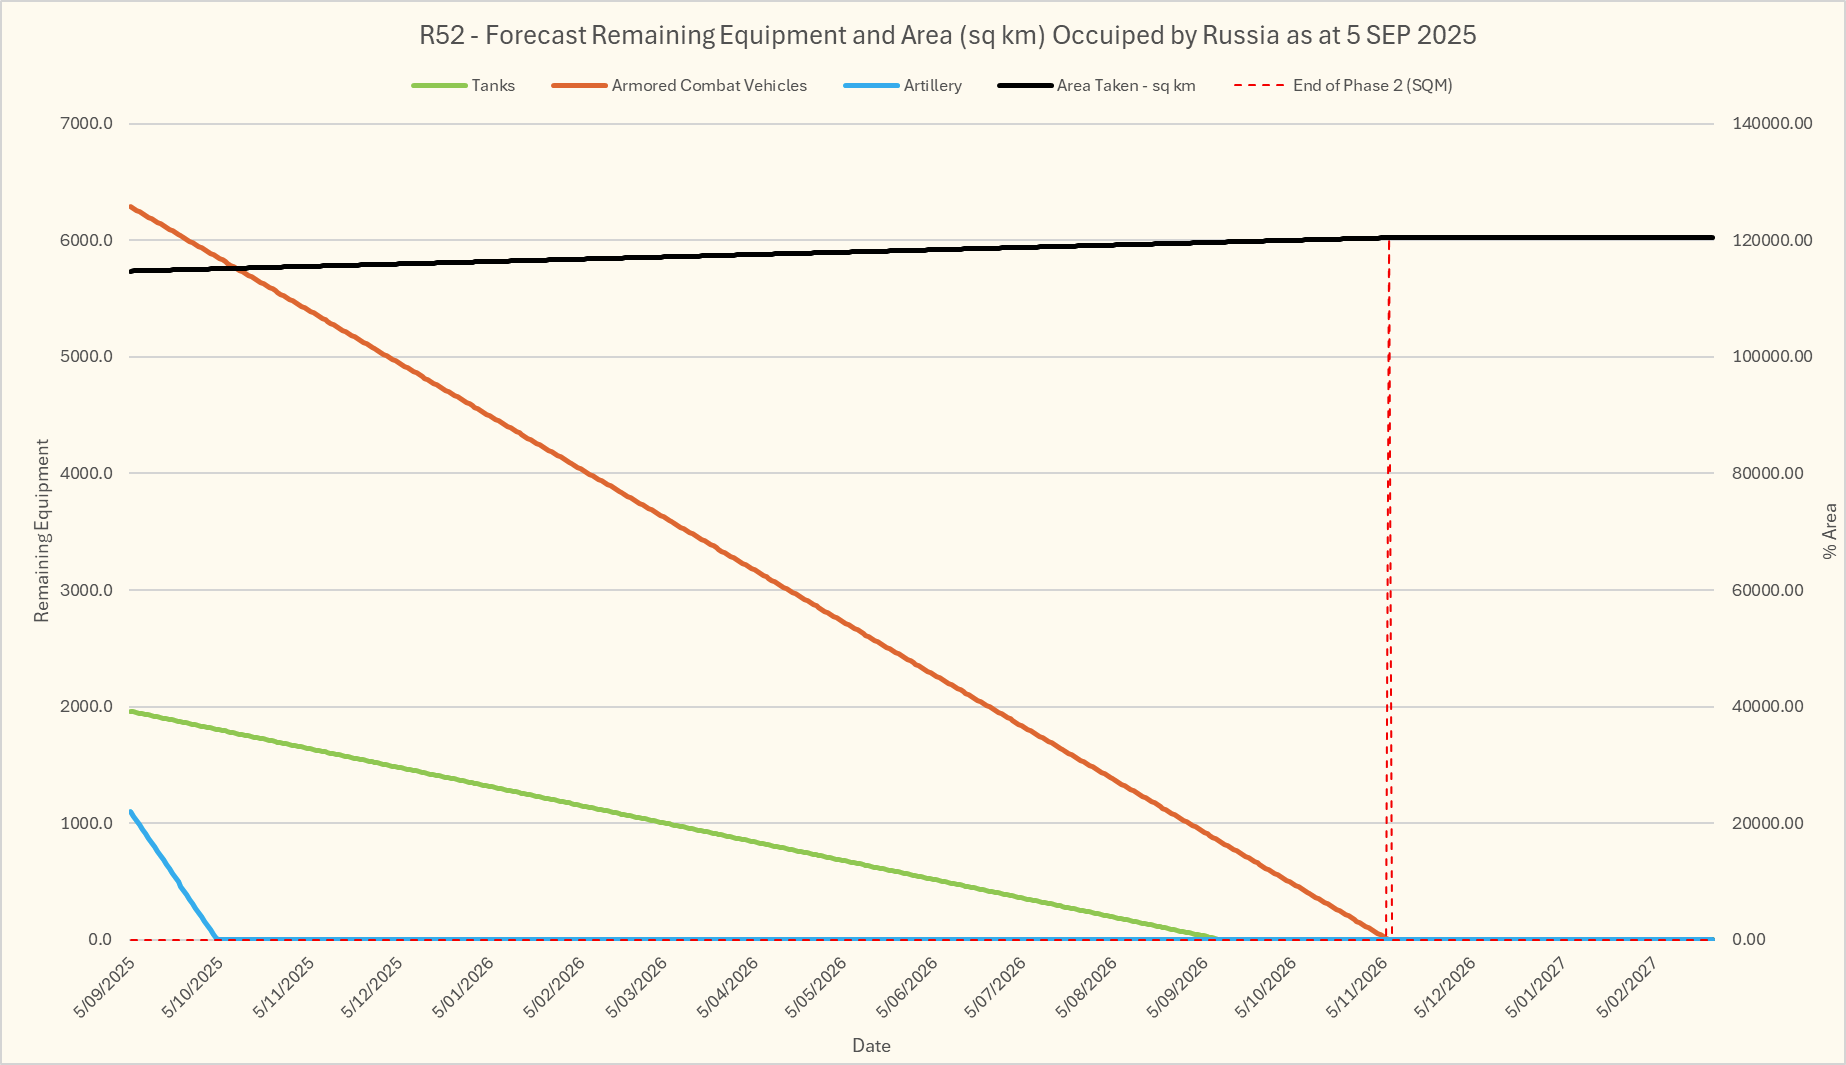Select the 5/02/2027 date axis label
The width and height of the screenshot is (1846, 1065).
pyautogui.click(x=1626, y=986)
